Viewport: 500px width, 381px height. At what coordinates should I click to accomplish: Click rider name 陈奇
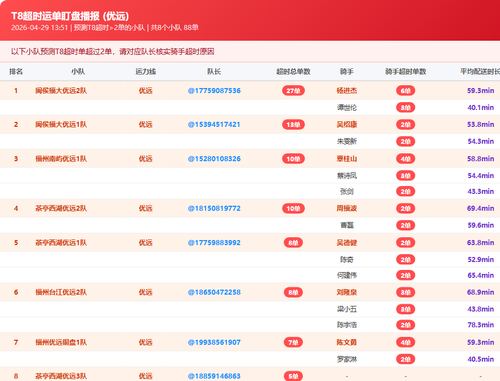coord(347,259)
